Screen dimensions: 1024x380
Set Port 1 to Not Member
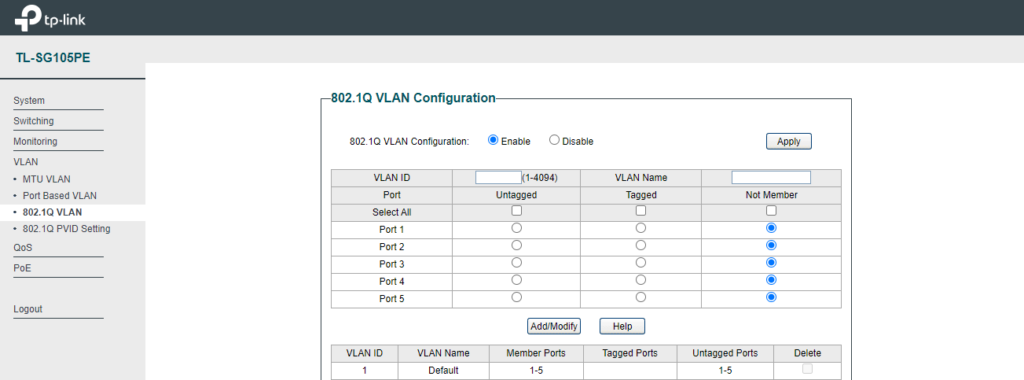[x=771, y=228]
